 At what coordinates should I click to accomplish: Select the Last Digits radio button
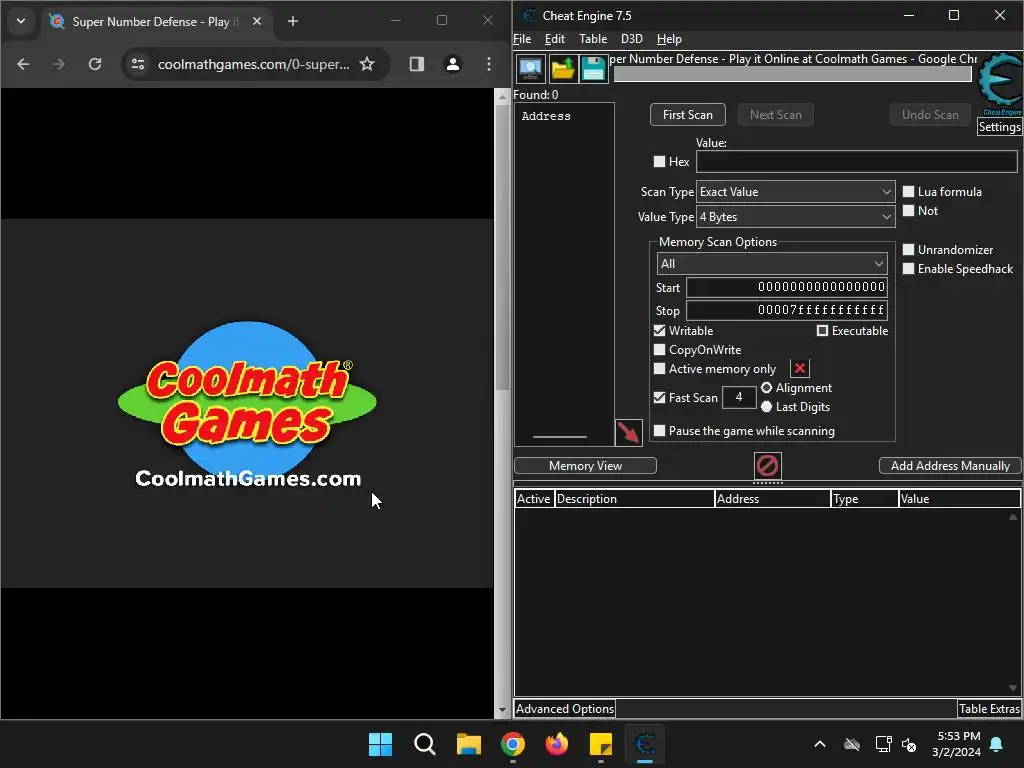point(767,406)
